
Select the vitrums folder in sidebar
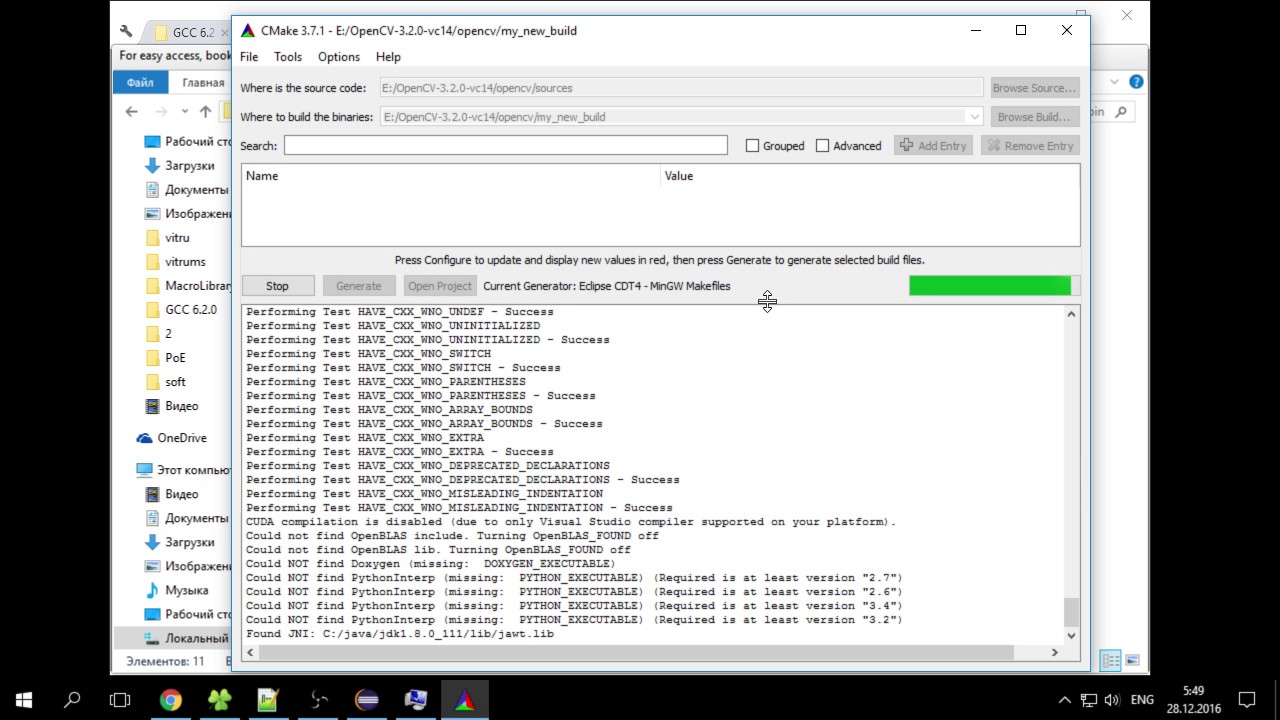click(x=185, y=262)
